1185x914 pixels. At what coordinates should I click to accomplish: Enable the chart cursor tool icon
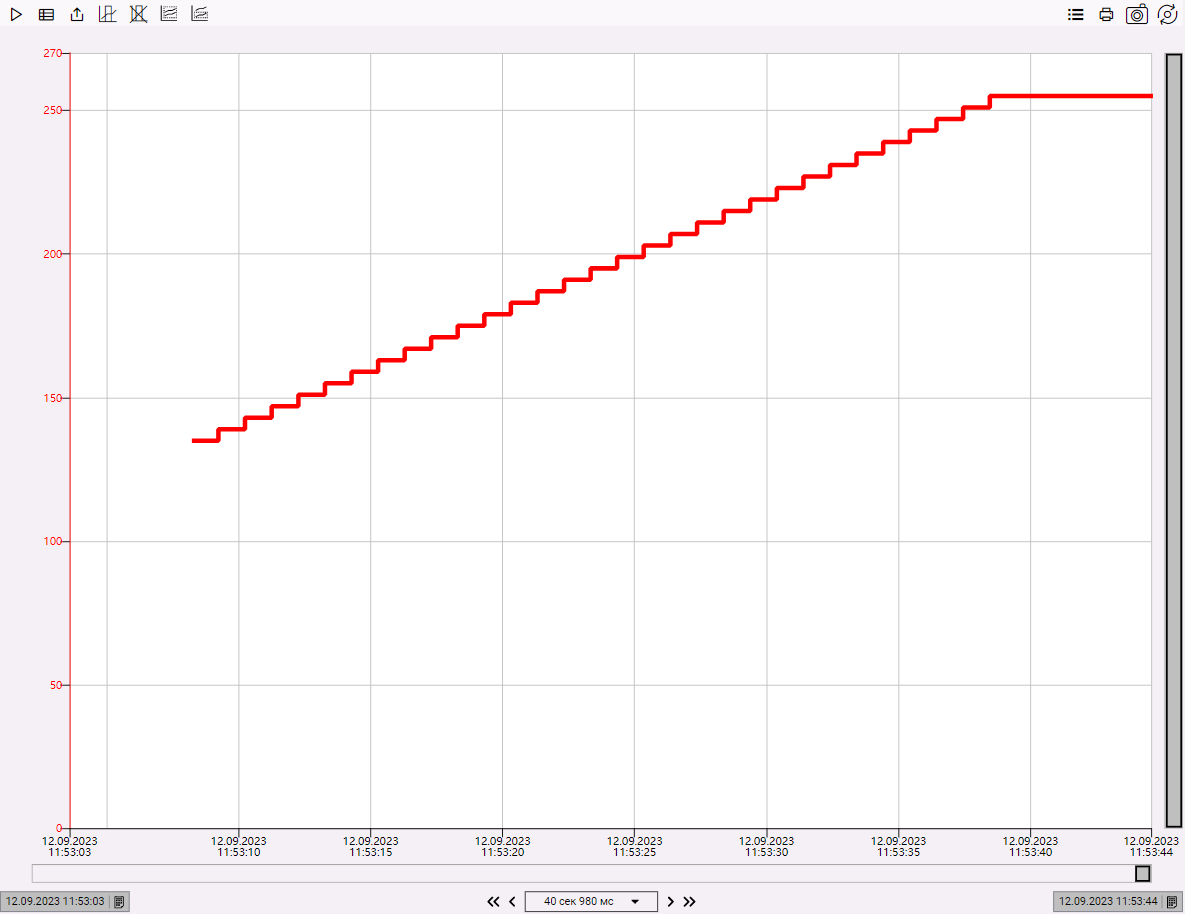tap(108, 15)
